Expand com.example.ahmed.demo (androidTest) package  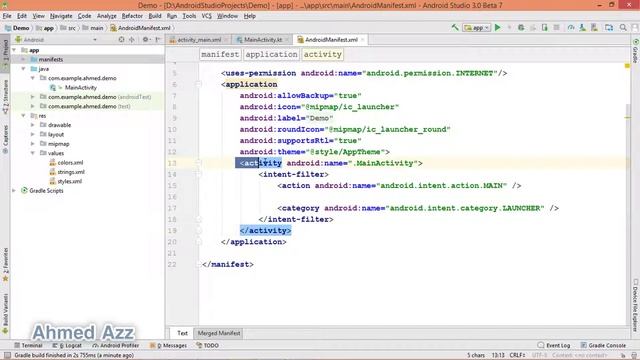33,97
